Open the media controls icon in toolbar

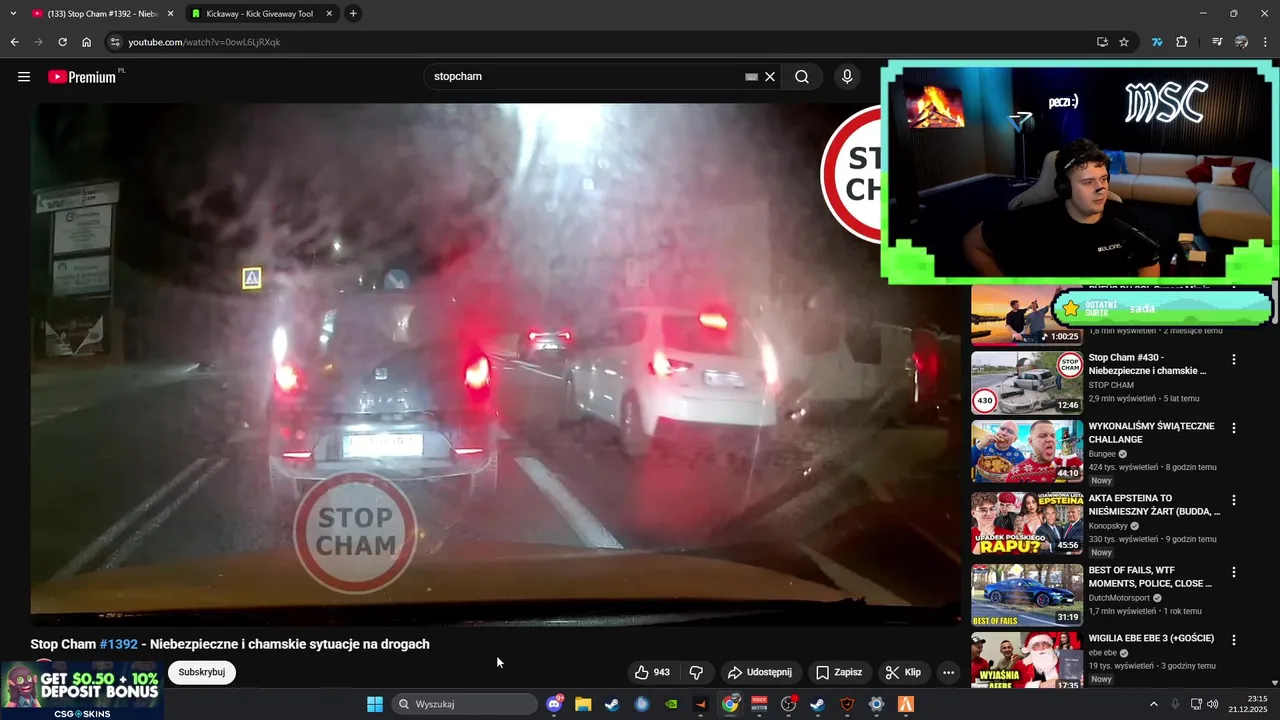click(1217, 42)
